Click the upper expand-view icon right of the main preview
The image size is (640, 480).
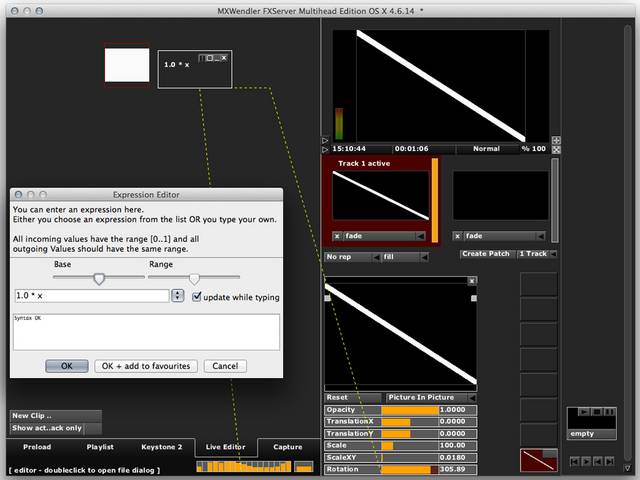click(556, 140)
